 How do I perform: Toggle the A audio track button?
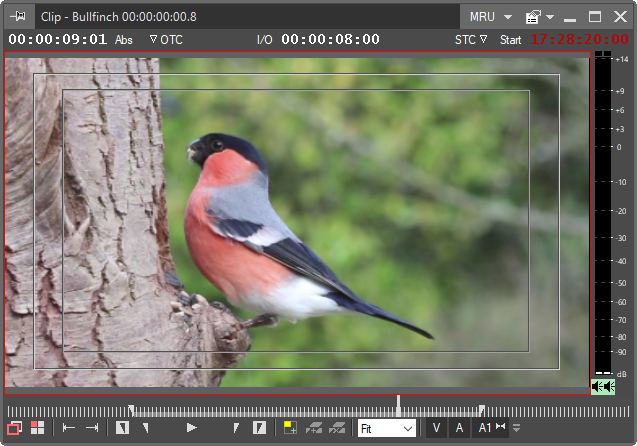pyautogui.click(x=459, y=428)
